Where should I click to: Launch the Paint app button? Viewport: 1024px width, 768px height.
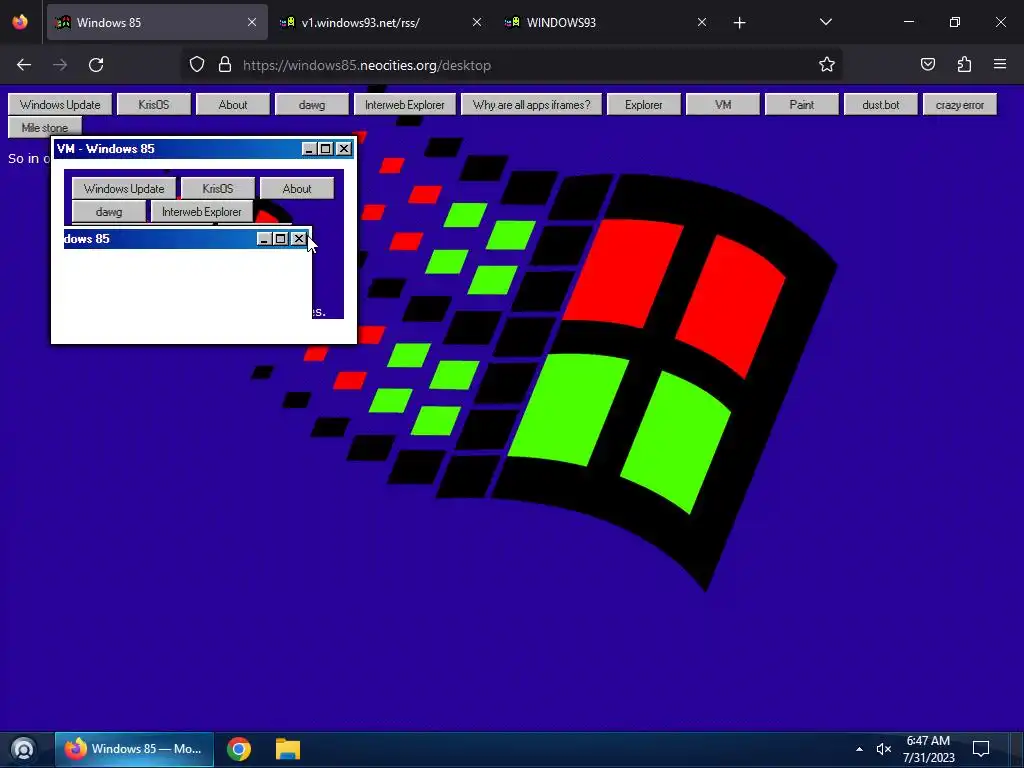[x=801, y=104]
